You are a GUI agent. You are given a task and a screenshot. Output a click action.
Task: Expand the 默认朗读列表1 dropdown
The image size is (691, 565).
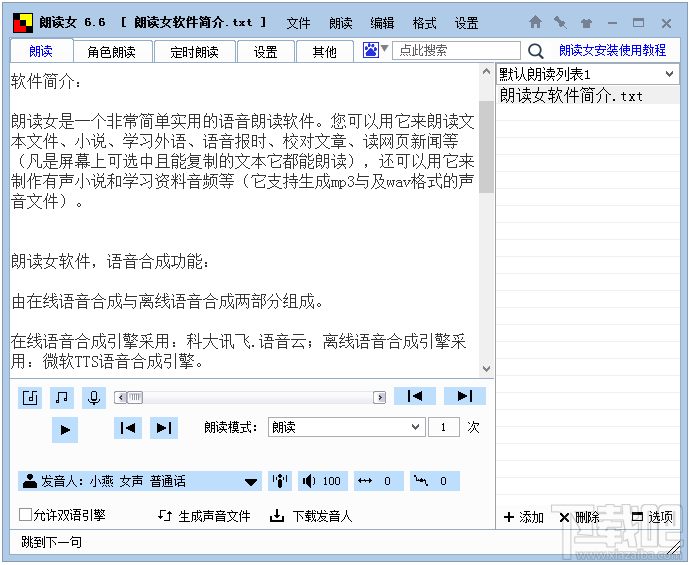pyautogui.click(x=669, y=74)
